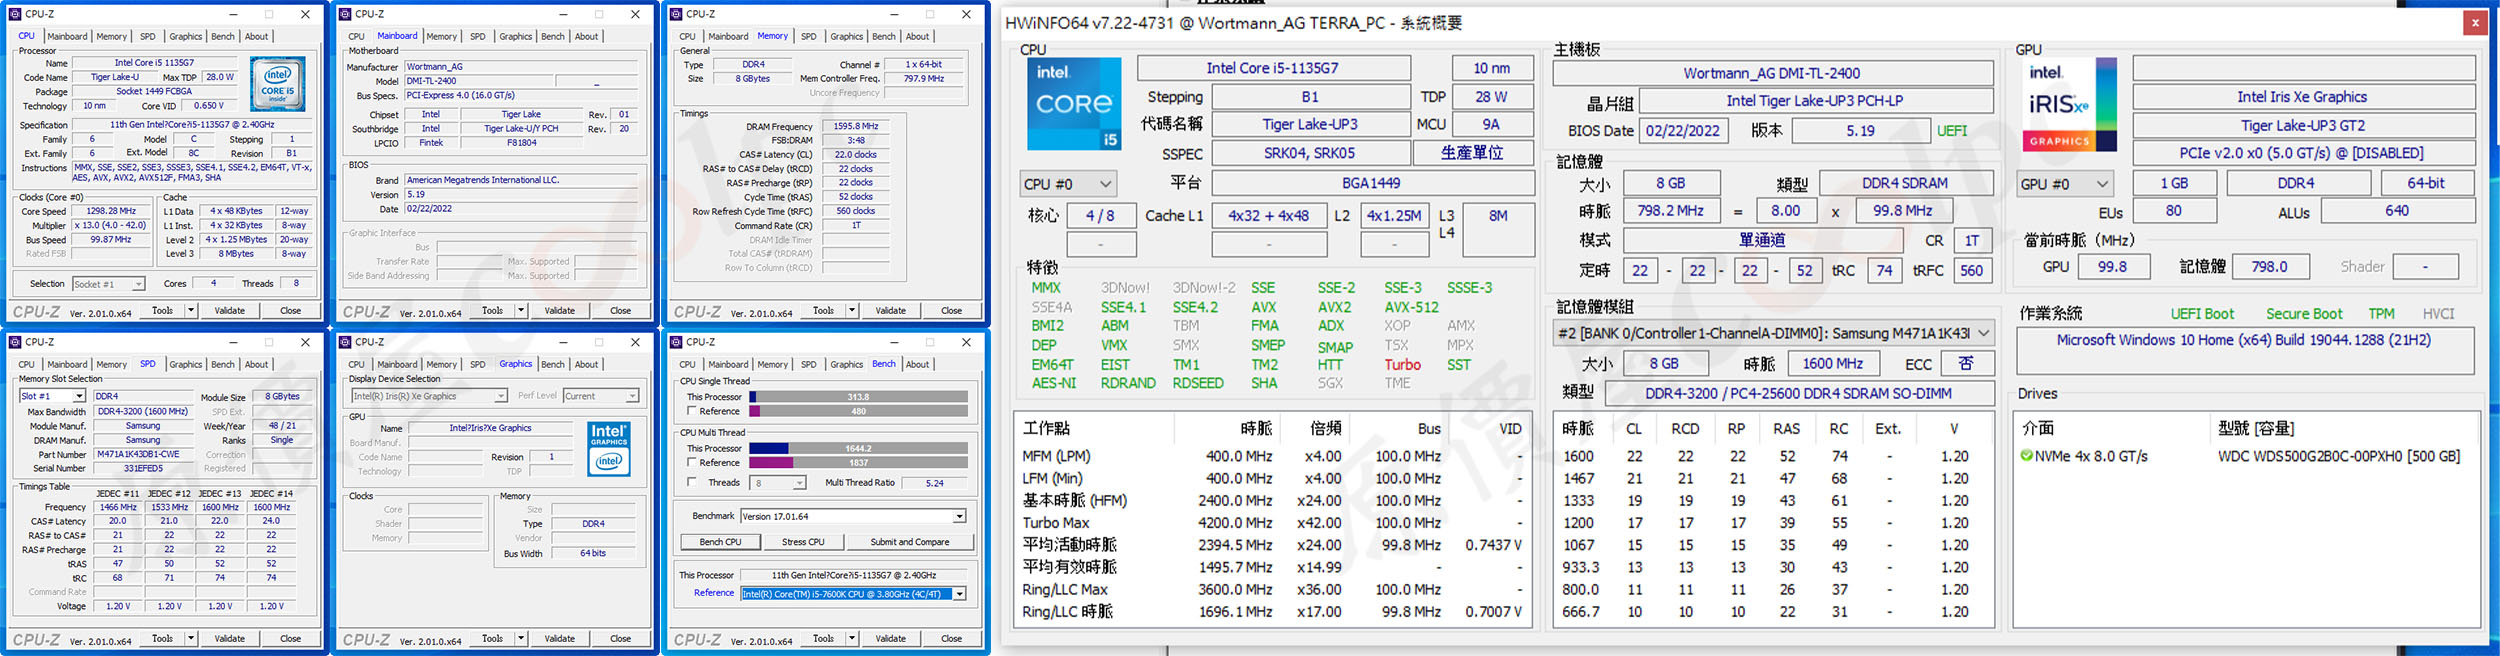Click the Intel Iris Xe Graphics name field in HWiNFO64
Image resolution: width=2500 pixels, height=656 pixels.
point(2302,97)
